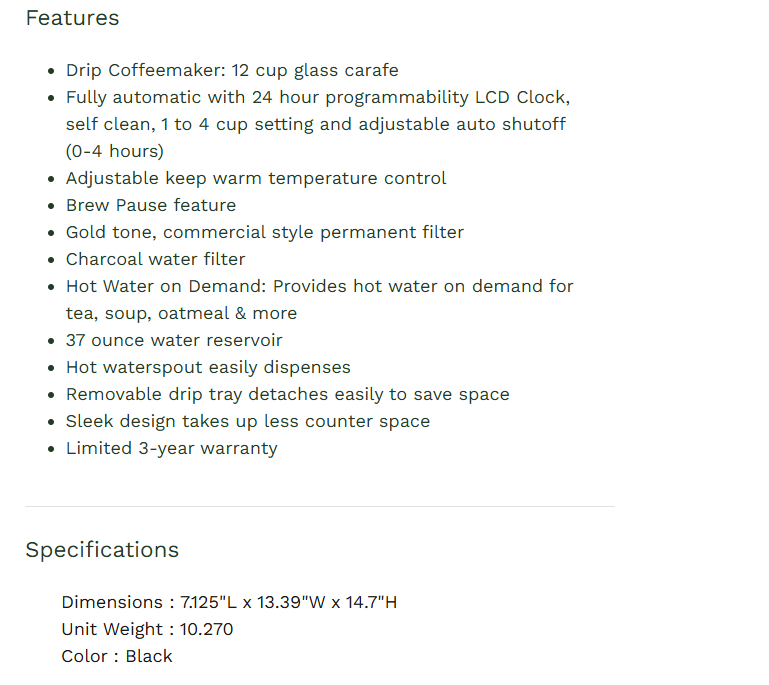Click the Specifications section heading

pos(102,550)
